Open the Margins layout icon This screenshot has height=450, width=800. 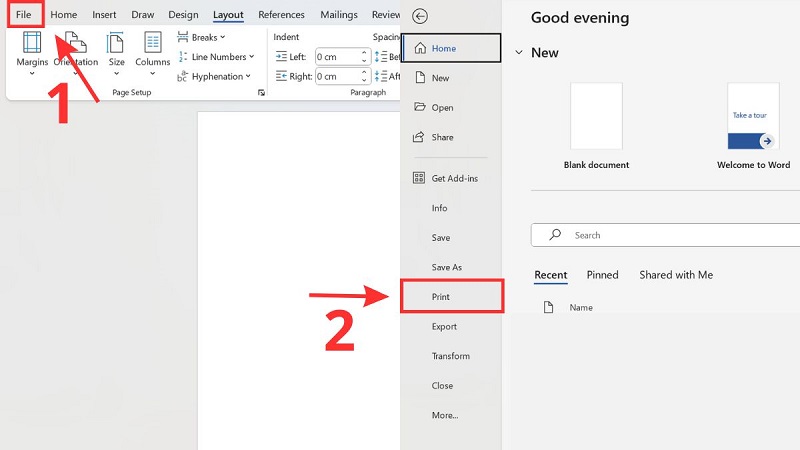(x=32, y=43)
